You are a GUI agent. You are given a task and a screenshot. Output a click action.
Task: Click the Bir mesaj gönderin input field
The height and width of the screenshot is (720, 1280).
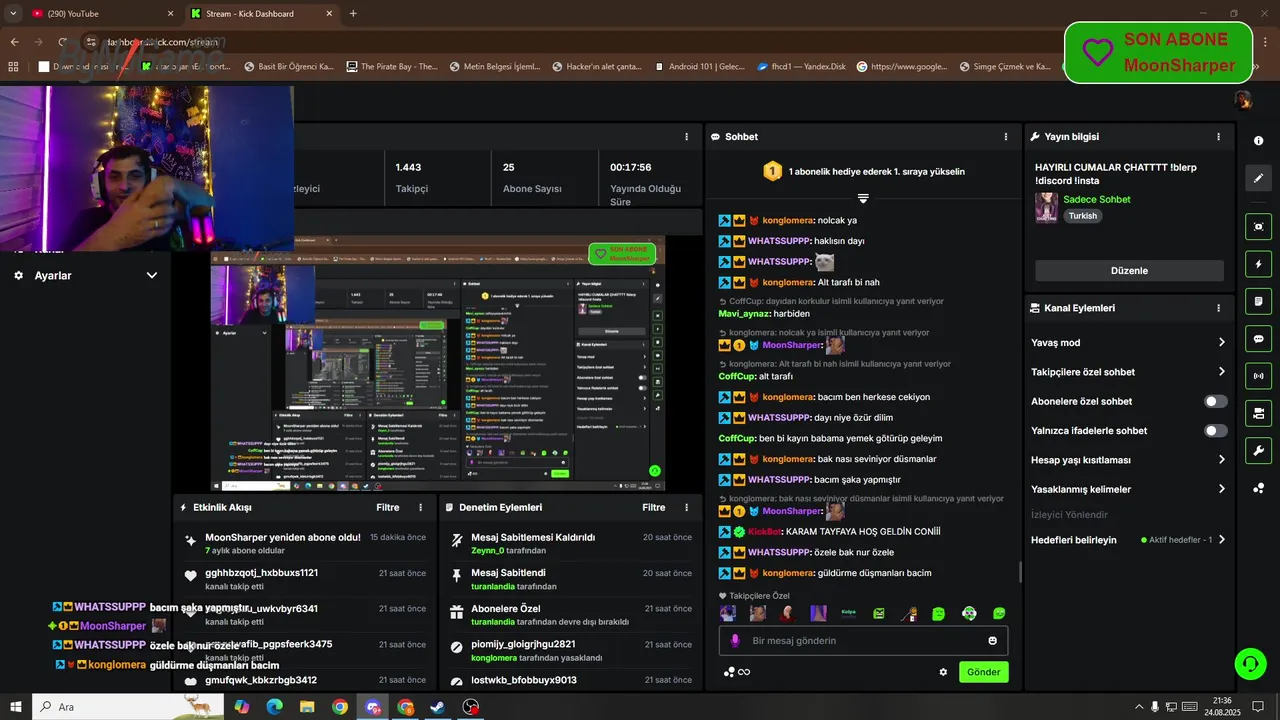(863, 641)
